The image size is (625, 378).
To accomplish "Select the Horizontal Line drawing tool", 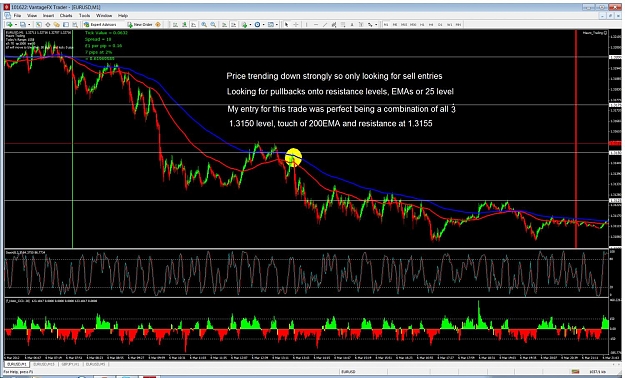I will tap(316, 25).
